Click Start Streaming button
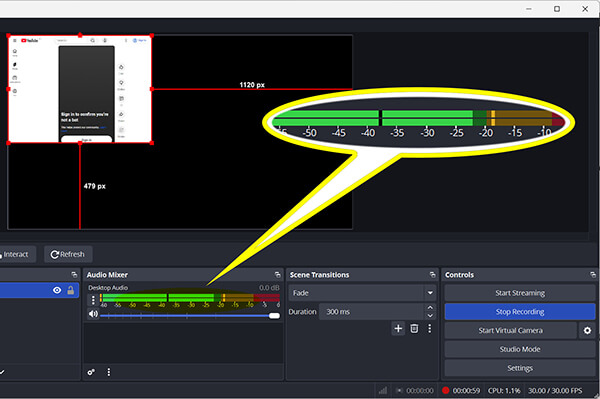The image size is (600, 399). tap(520, 293)
